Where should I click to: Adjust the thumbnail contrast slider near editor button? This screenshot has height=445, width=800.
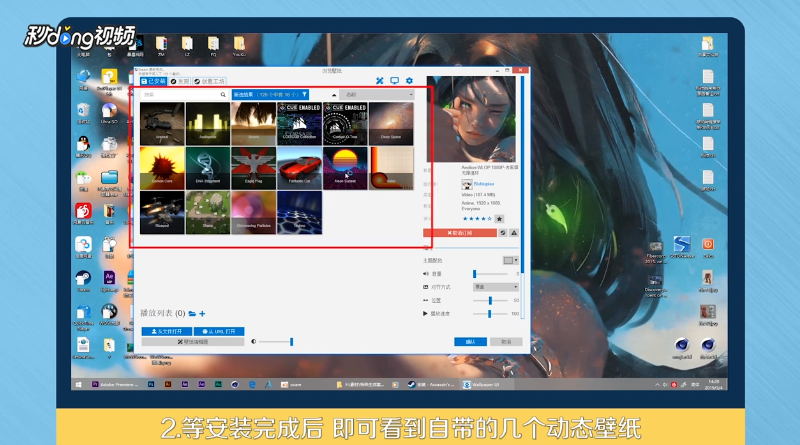(x=276, y=341)
